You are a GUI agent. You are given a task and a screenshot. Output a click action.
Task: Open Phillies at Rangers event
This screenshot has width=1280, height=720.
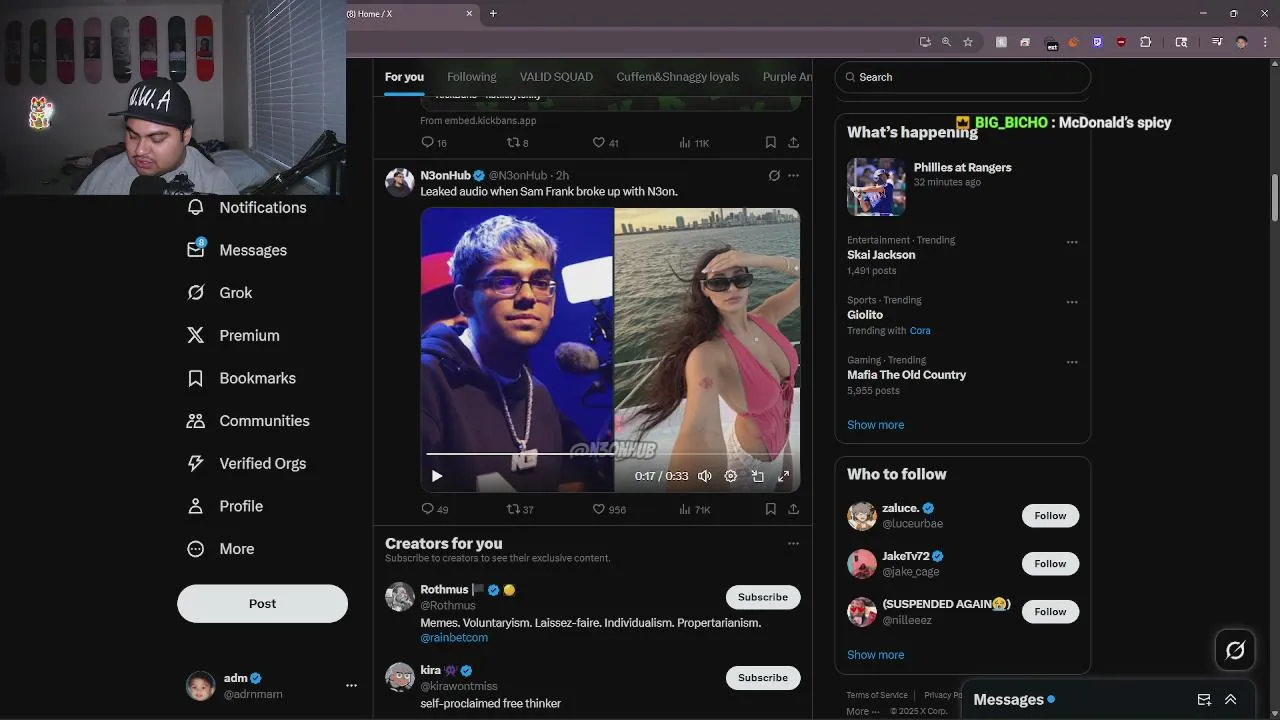point(962,185)
